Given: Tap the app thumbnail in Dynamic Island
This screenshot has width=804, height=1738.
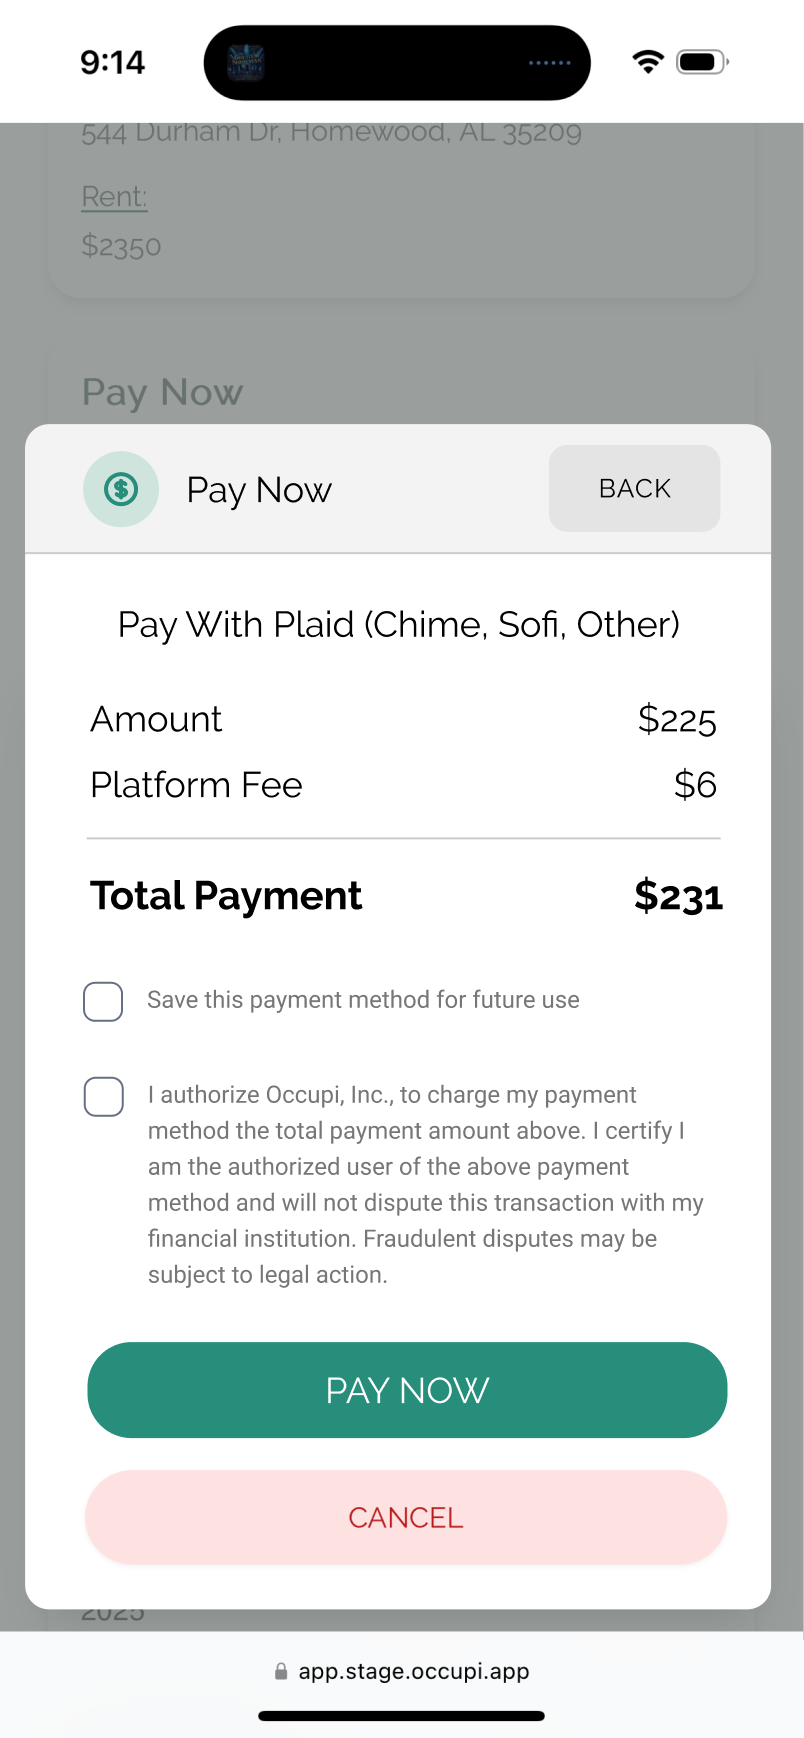Looking at the screenshot, I should coord(246,63).
